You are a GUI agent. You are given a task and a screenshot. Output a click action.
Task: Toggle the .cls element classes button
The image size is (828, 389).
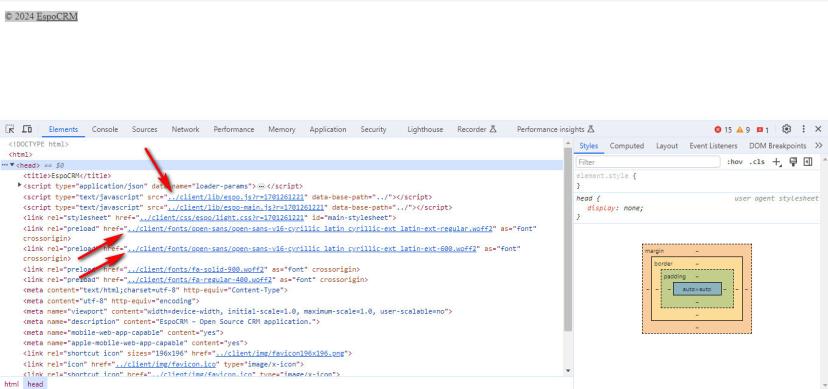[x=757, y=162]
